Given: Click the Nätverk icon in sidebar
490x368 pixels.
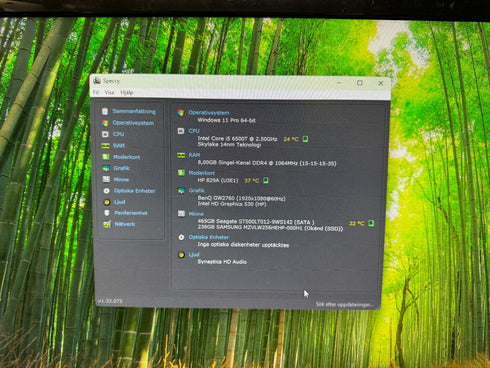Looking at the screenshot, I should [107, 224].
